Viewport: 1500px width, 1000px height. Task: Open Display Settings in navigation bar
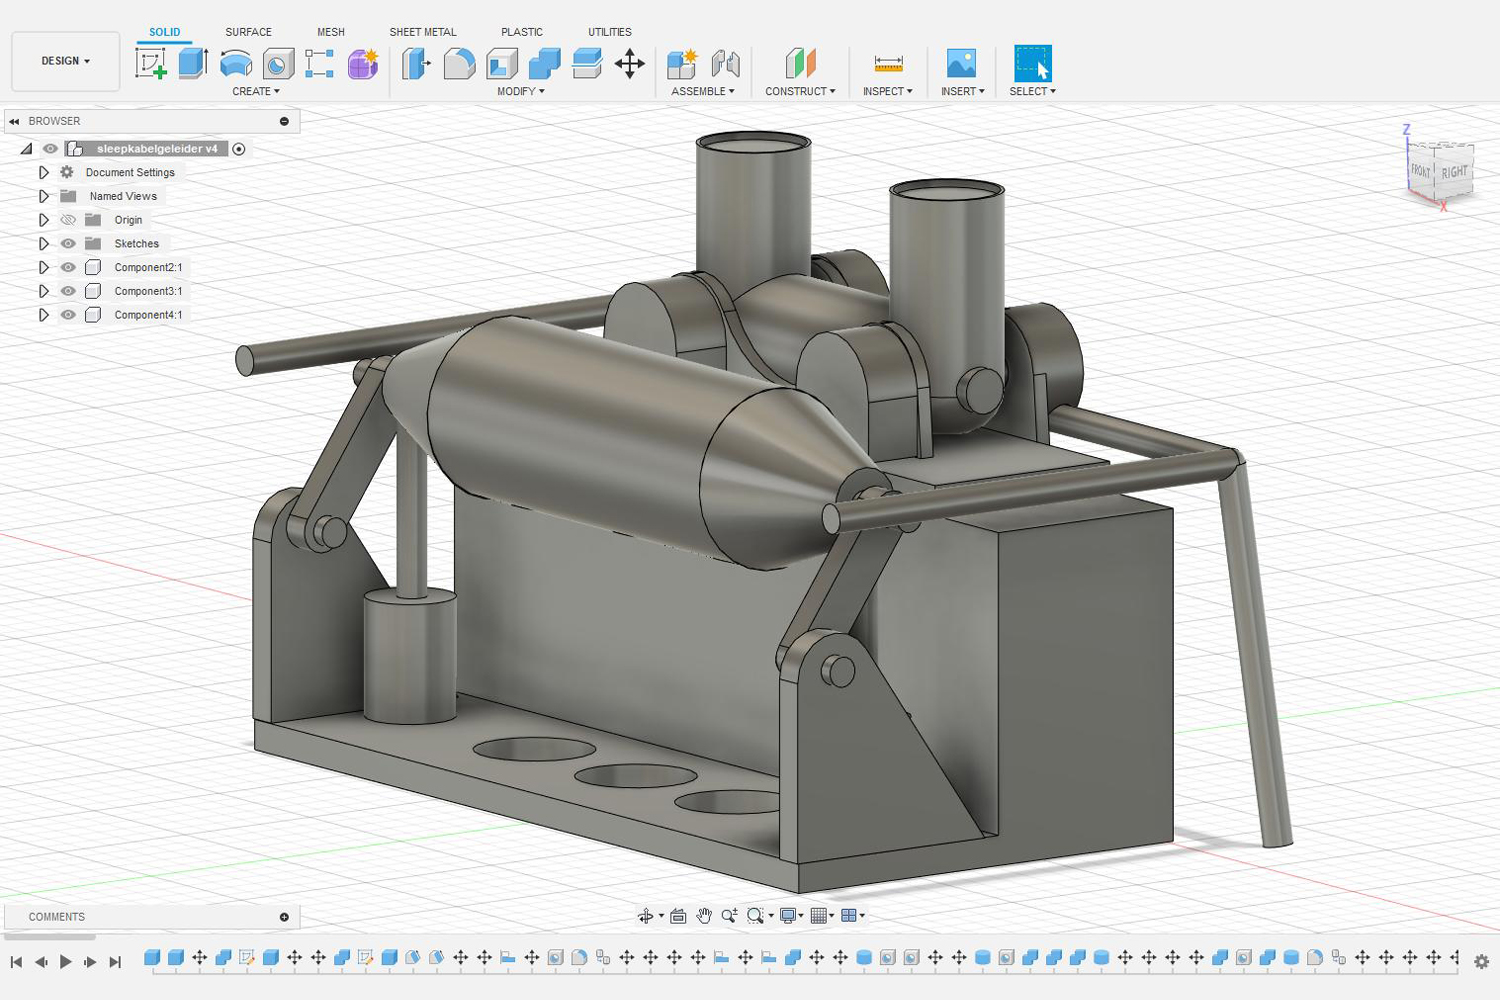[x=789, y=916]
